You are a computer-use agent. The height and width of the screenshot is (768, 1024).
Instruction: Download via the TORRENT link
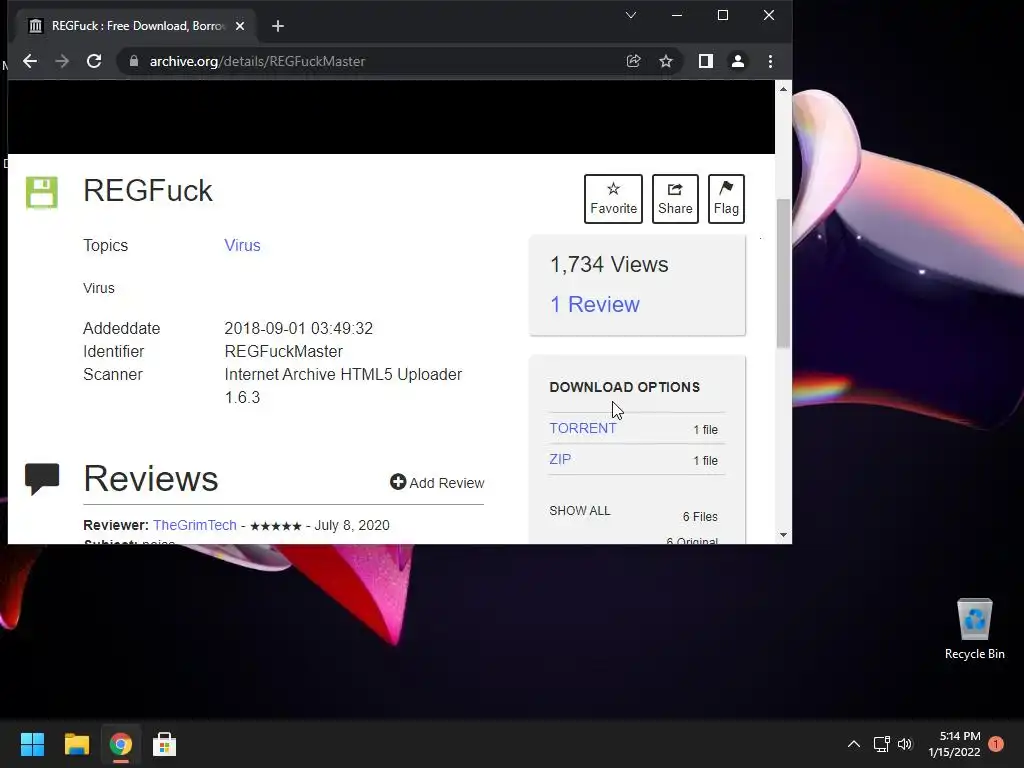[583, 428]
